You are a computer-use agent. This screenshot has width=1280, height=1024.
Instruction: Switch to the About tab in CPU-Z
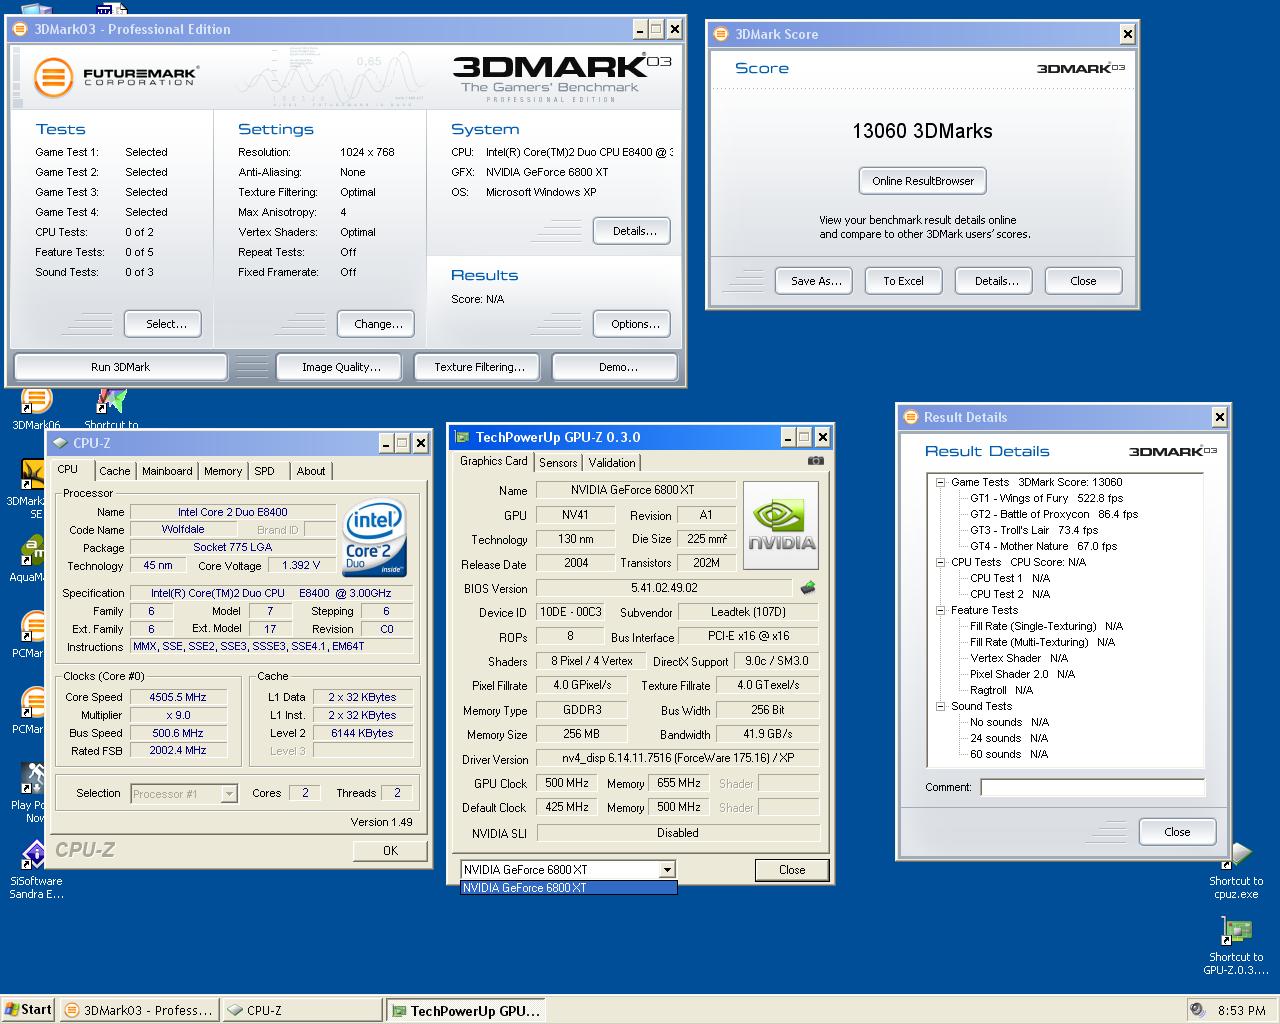[311, 471]
